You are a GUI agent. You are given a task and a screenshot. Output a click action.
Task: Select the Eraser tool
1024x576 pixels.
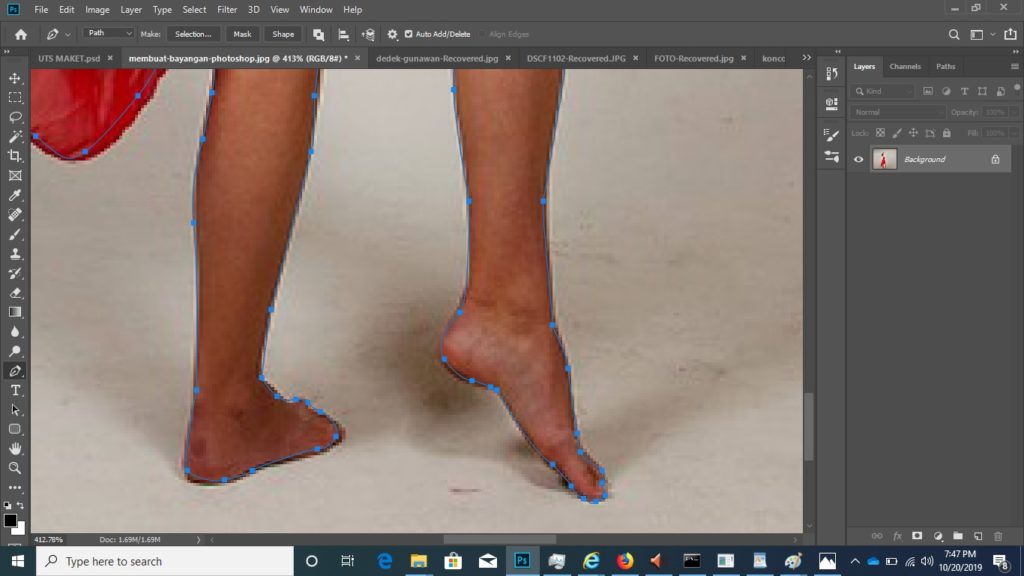click(15, 293)
